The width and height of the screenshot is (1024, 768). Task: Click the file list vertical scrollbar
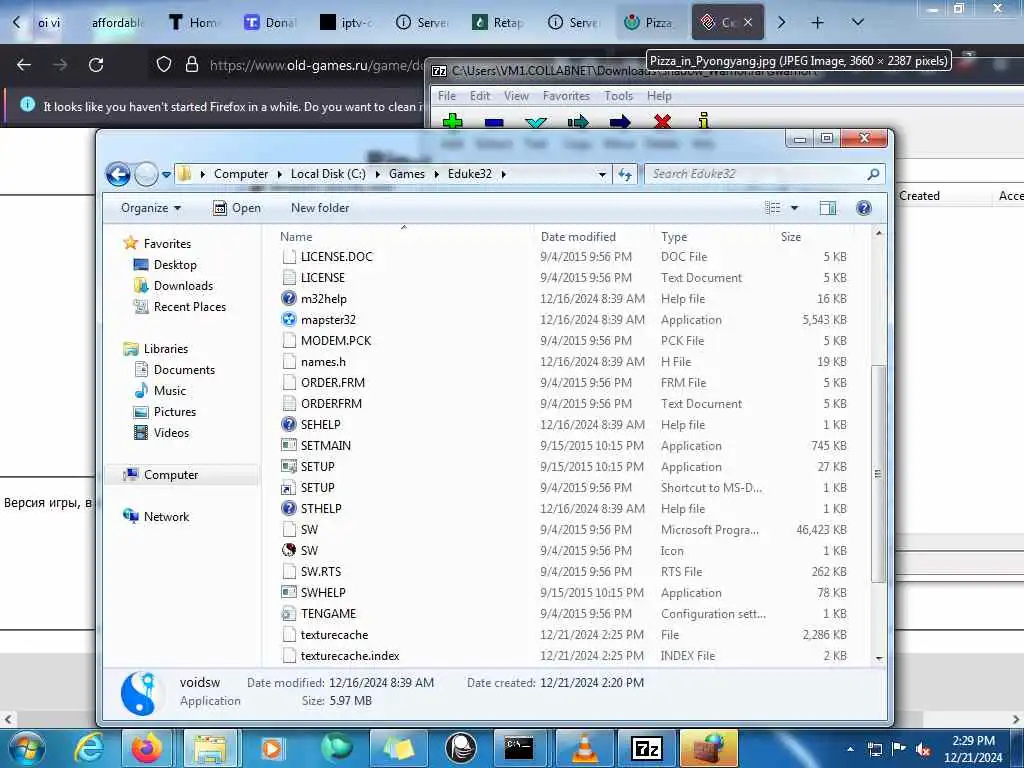[878, 473]
